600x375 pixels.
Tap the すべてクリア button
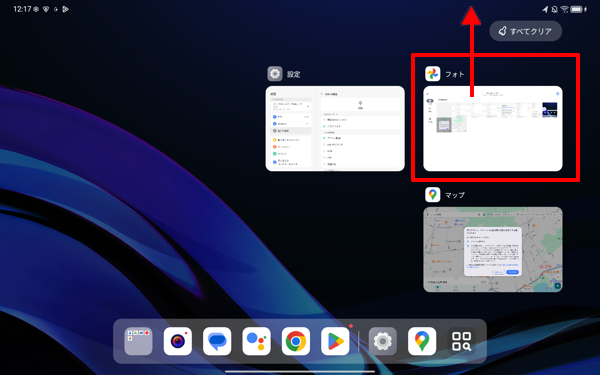(x=525, y=31)
